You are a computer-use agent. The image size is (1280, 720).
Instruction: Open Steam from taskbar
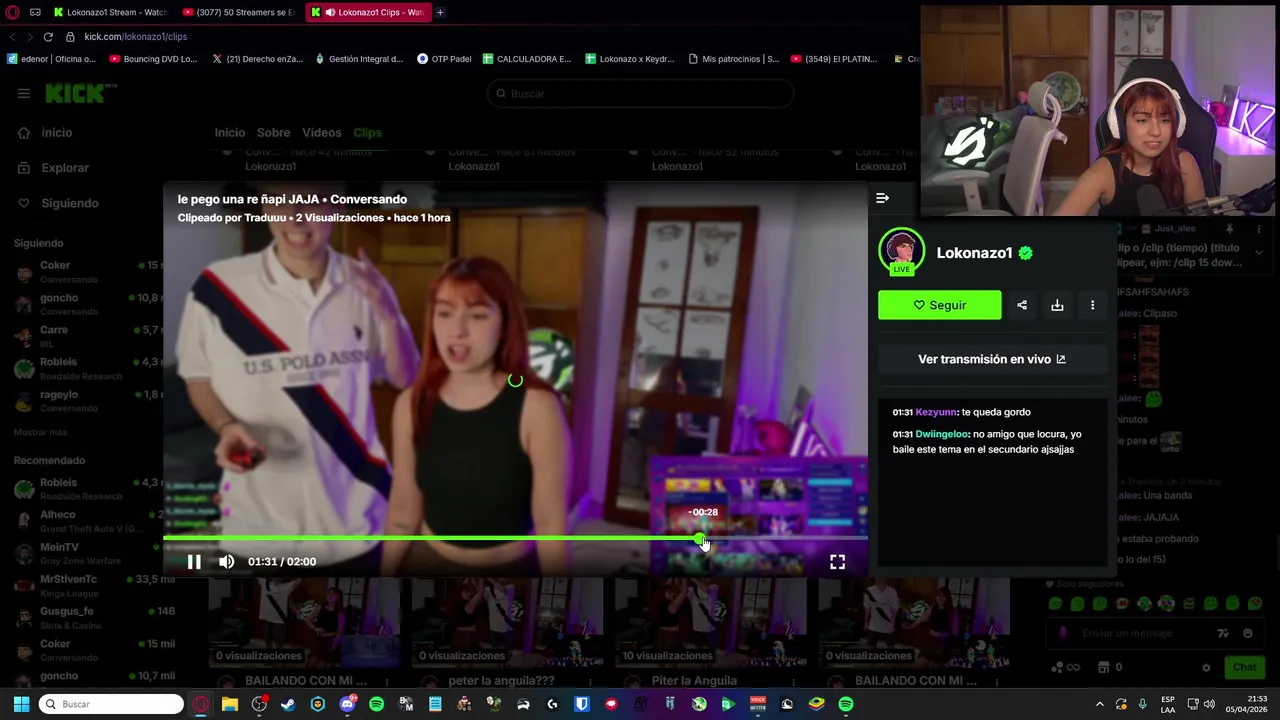tap(288, 704)
